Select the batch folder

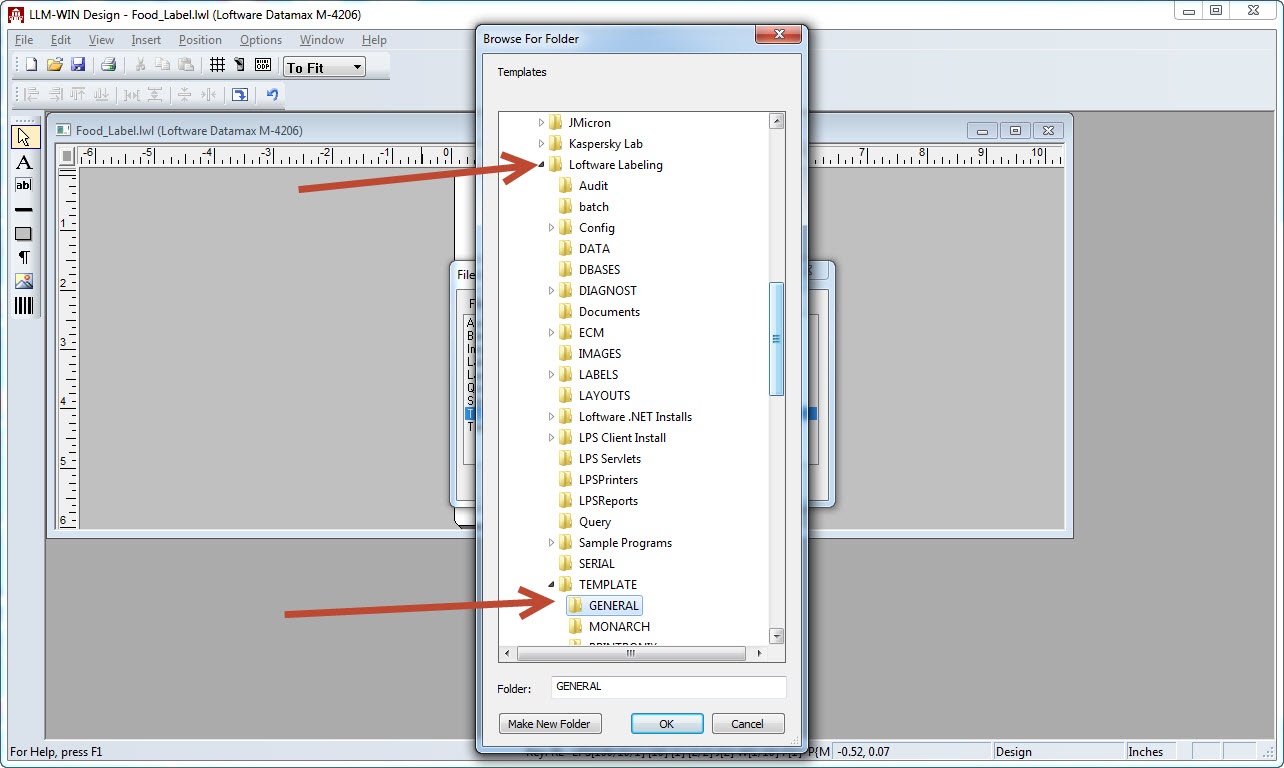594,207
